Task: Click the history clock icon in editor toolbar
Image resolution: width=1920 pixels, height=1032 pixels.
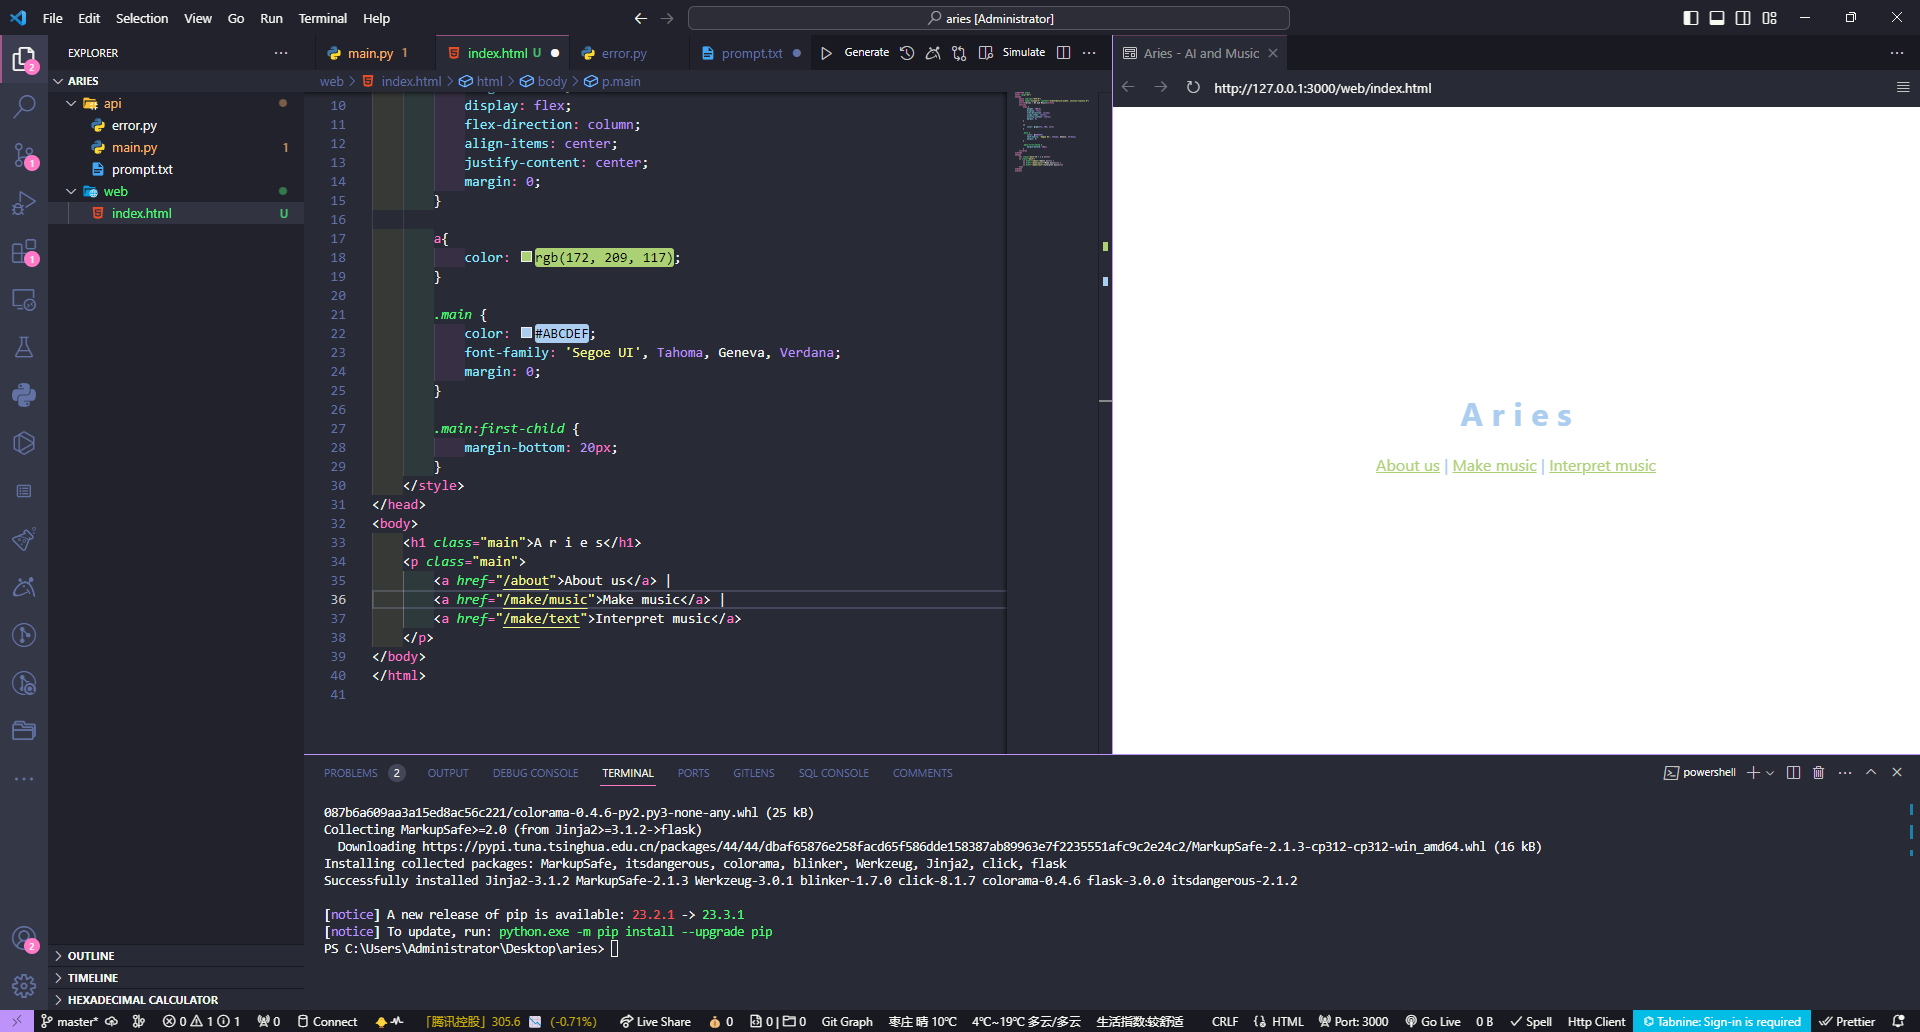Action: [907, 53]
